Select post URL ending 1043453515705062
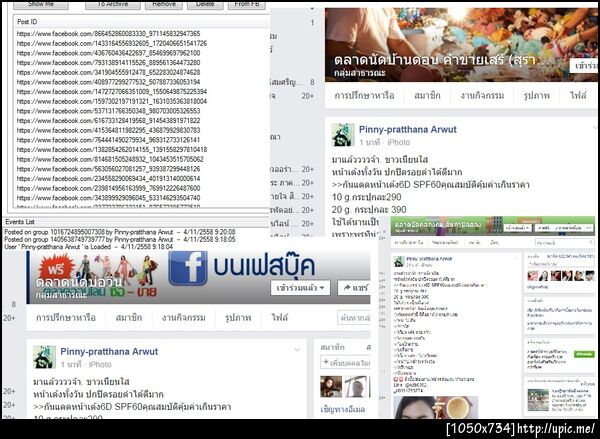600x439 pixels. coord(110,159)
